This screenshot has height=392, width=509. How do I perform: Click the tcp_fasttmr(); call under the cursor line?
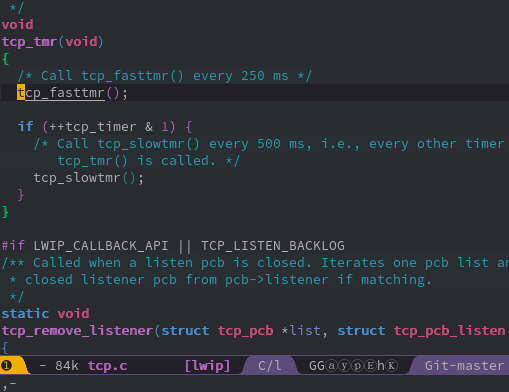(x=72, y=93)
